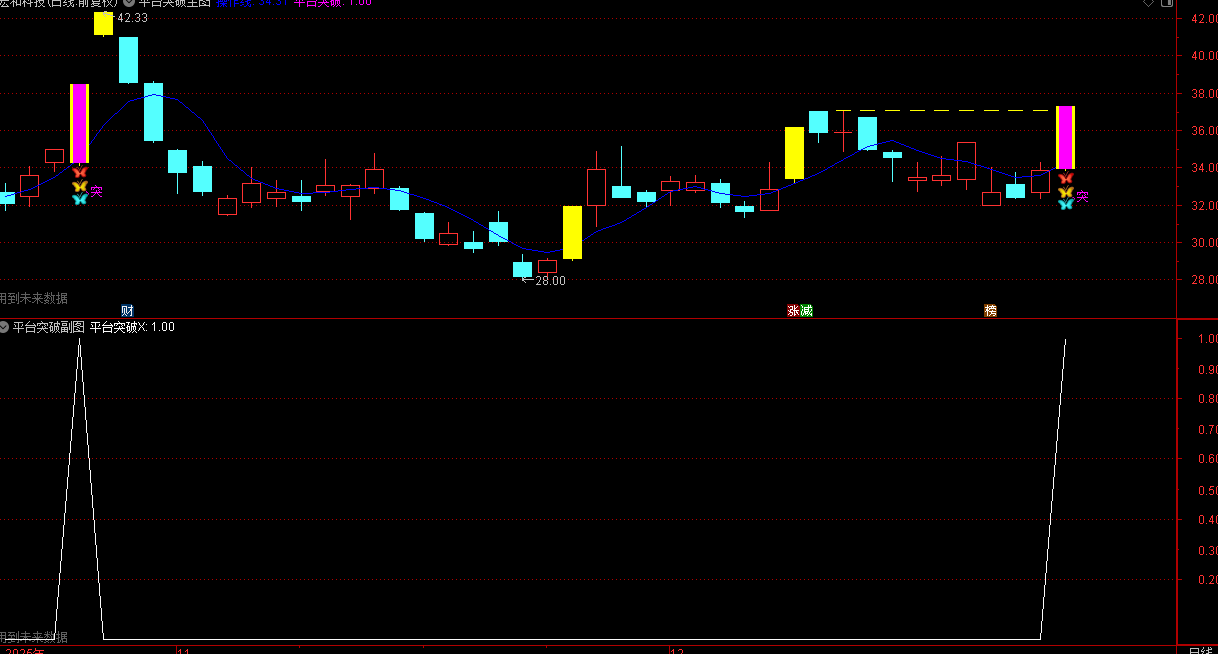This screenshot has width=1218, height=654.
Task: Click the 突 label beside the left butterflies
Action: click(96, 191)
